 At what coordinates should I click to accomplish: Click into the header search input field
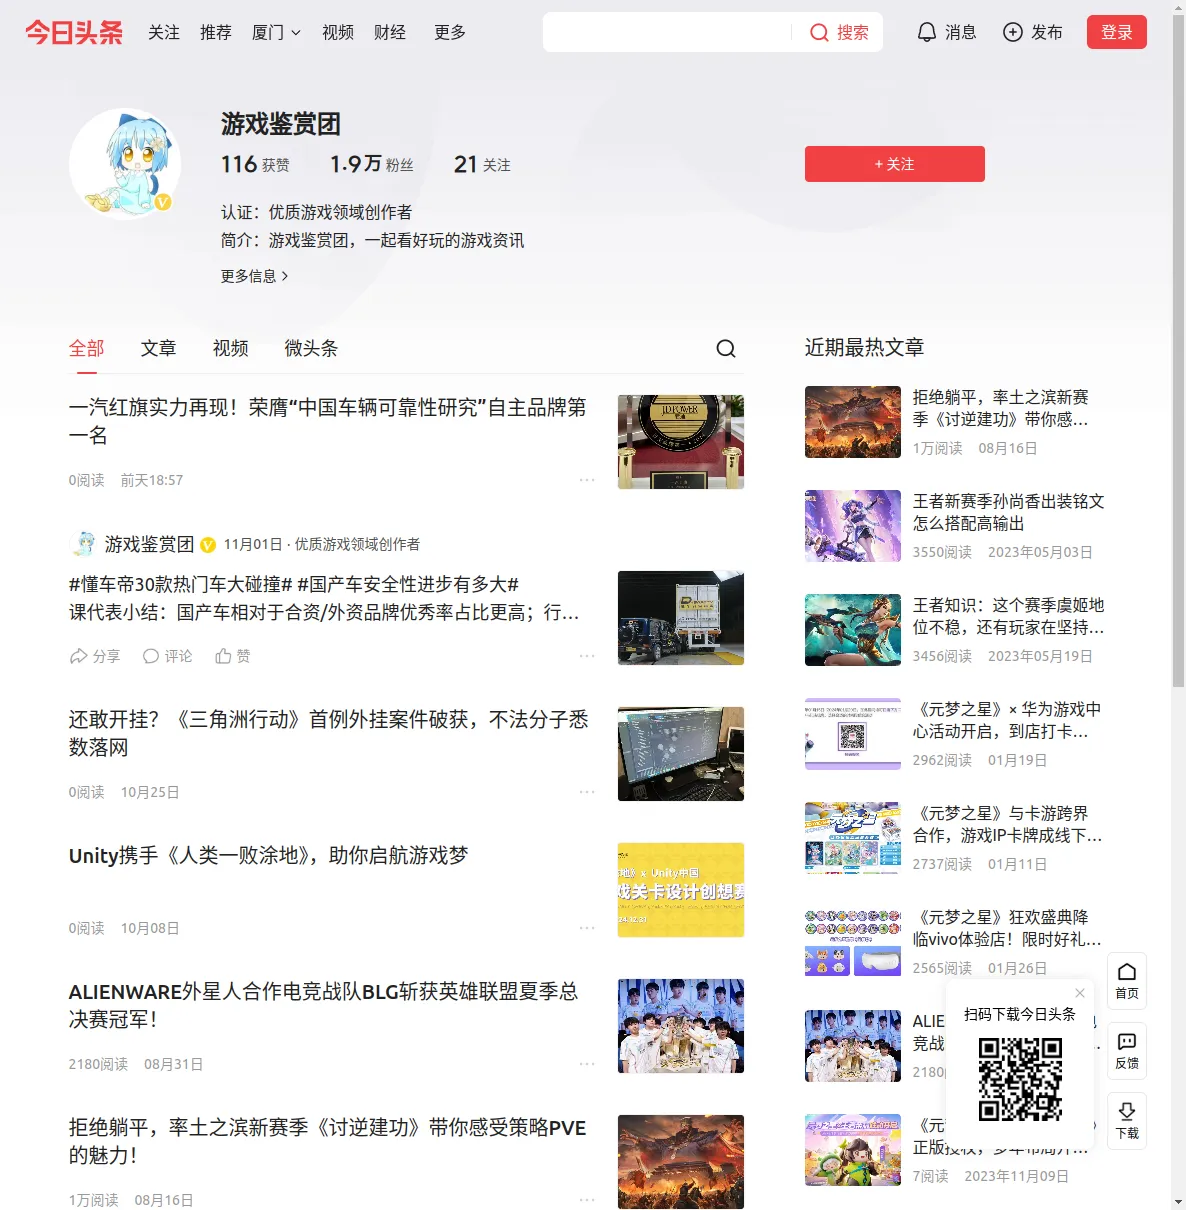tap(668, 32)
